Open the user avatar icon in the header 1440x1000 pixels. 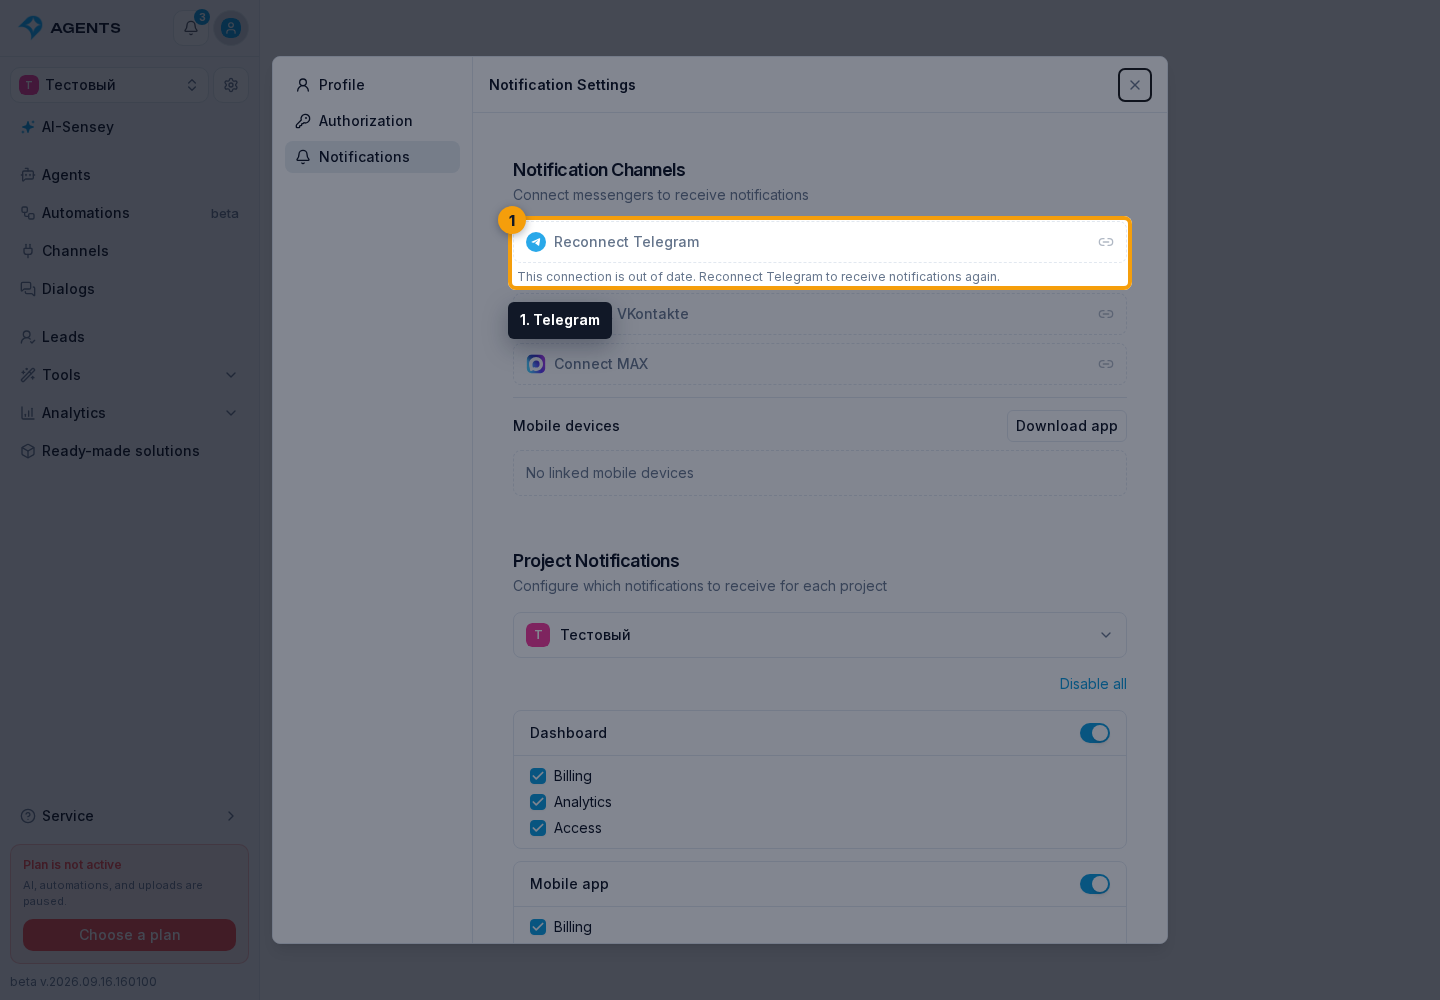point(231,28)
